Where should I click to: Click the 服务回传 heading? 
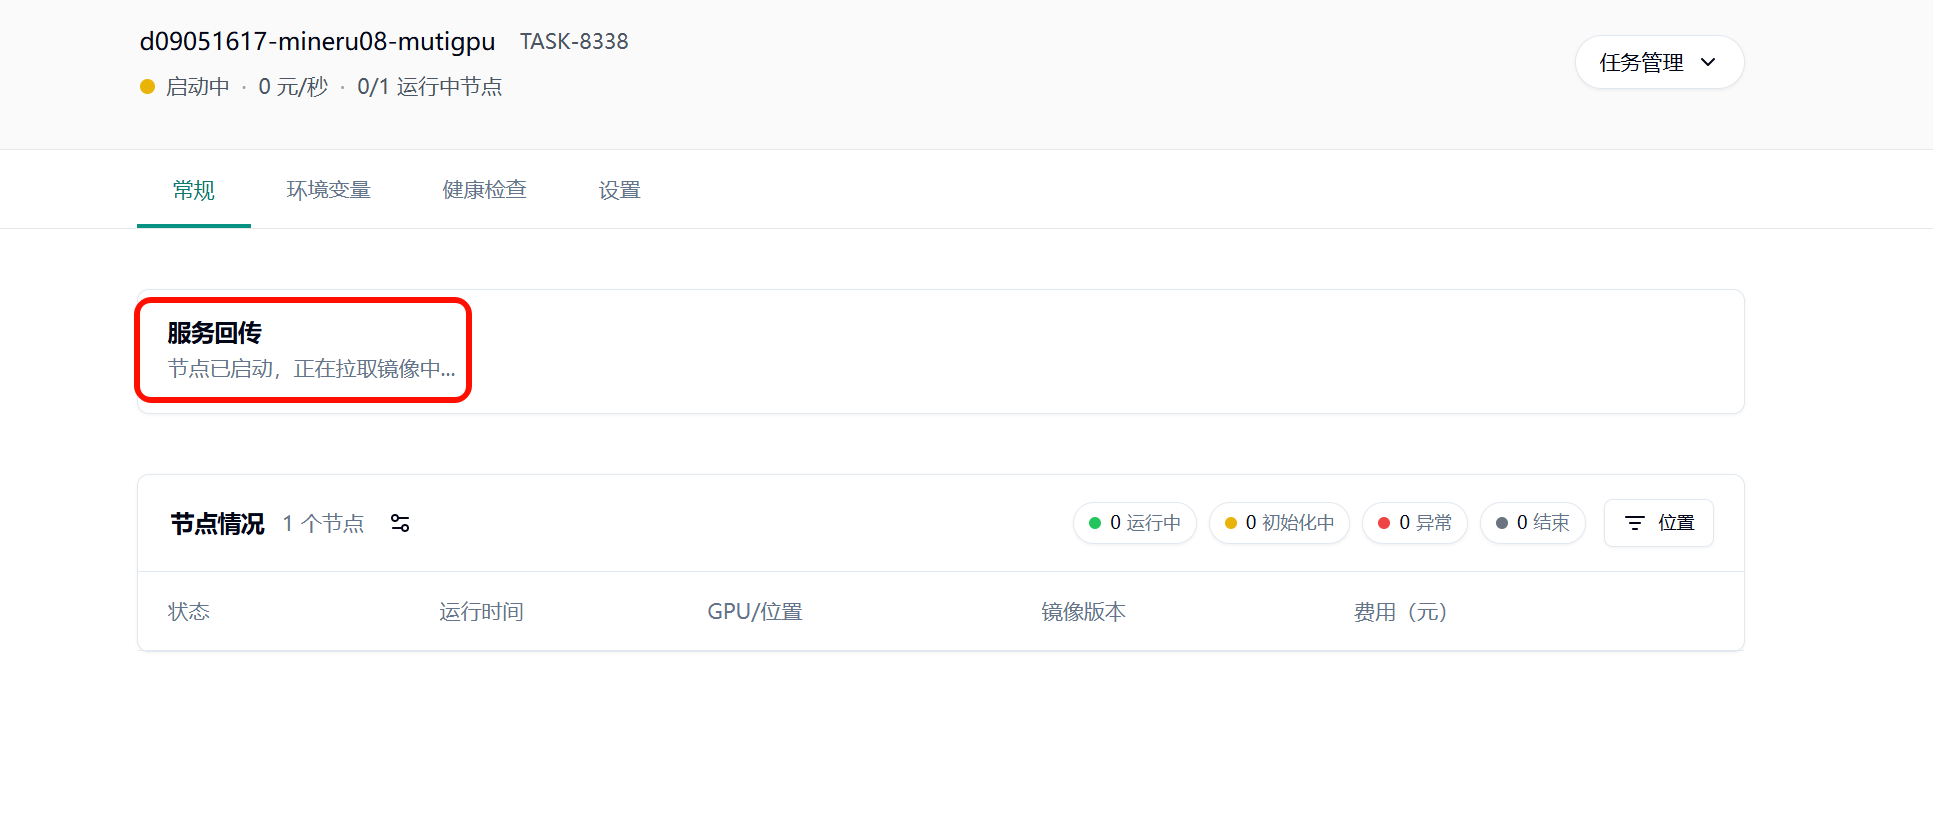point(214,333)
